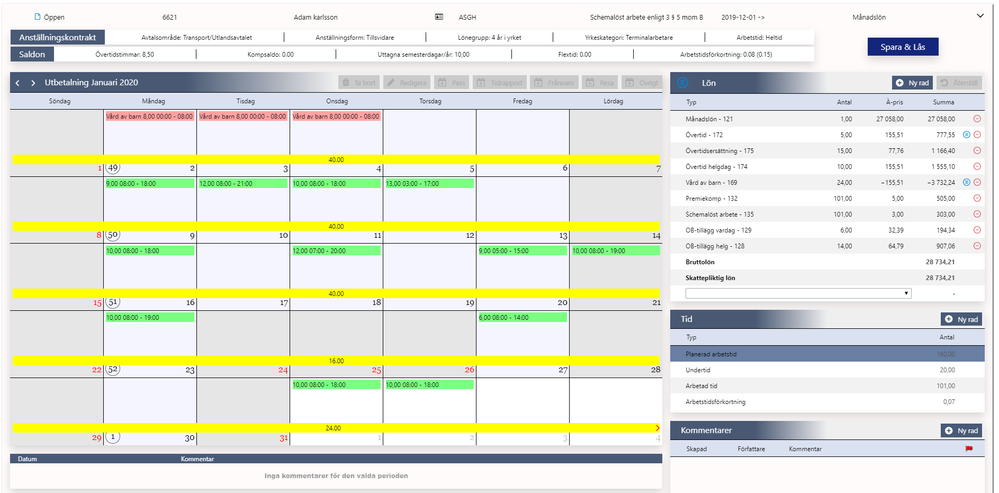Add Ny rad in Kommentarer panel
Screen dimensions: 999x493
(x=961, y=431)
